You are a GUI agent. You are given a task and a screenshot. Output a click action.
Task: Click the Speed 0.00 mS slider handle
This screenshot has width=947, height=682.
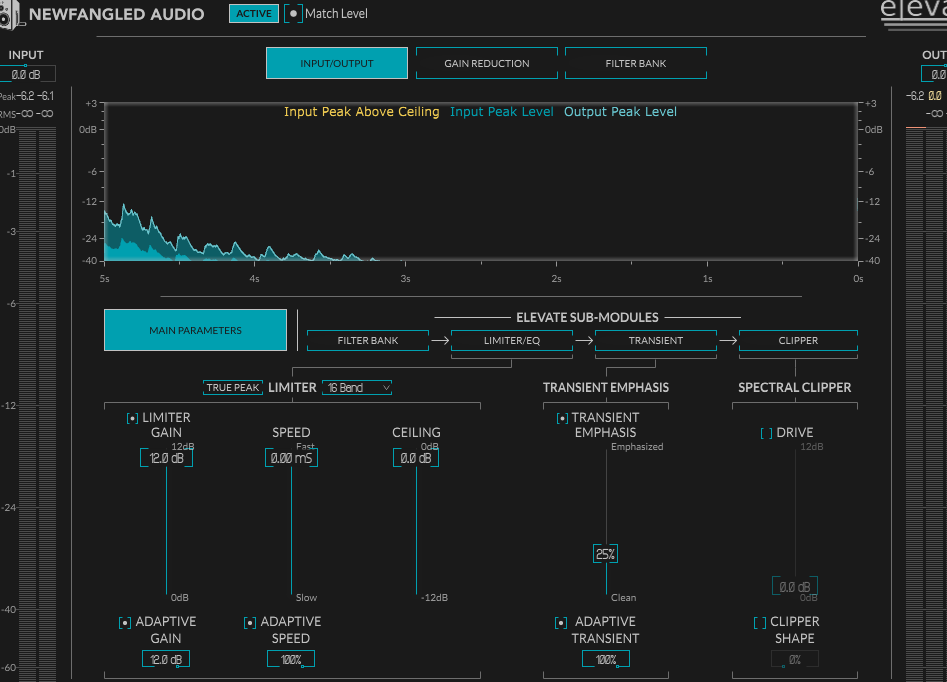(291, 458)
